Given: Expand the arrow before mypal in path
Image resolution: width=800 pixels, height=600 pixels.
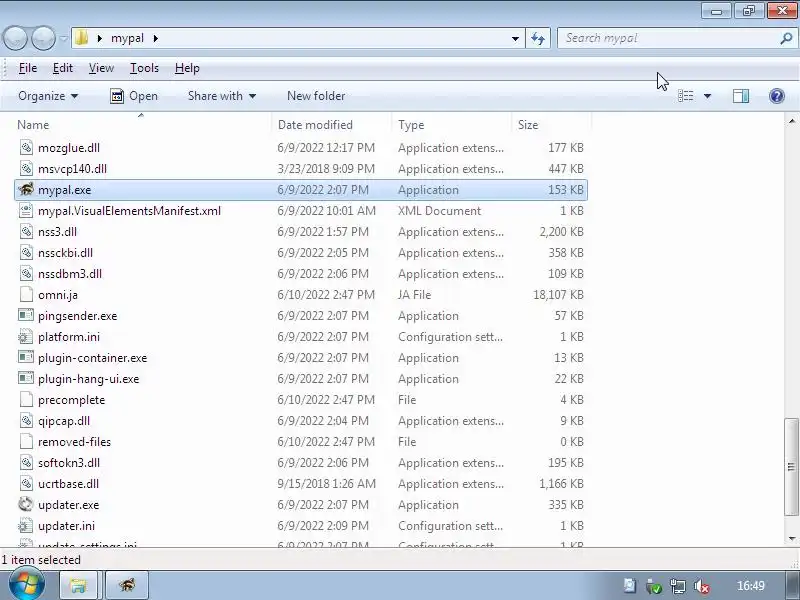Looking at the screenshot, I should pyautogui.click(x=99, y=38).
